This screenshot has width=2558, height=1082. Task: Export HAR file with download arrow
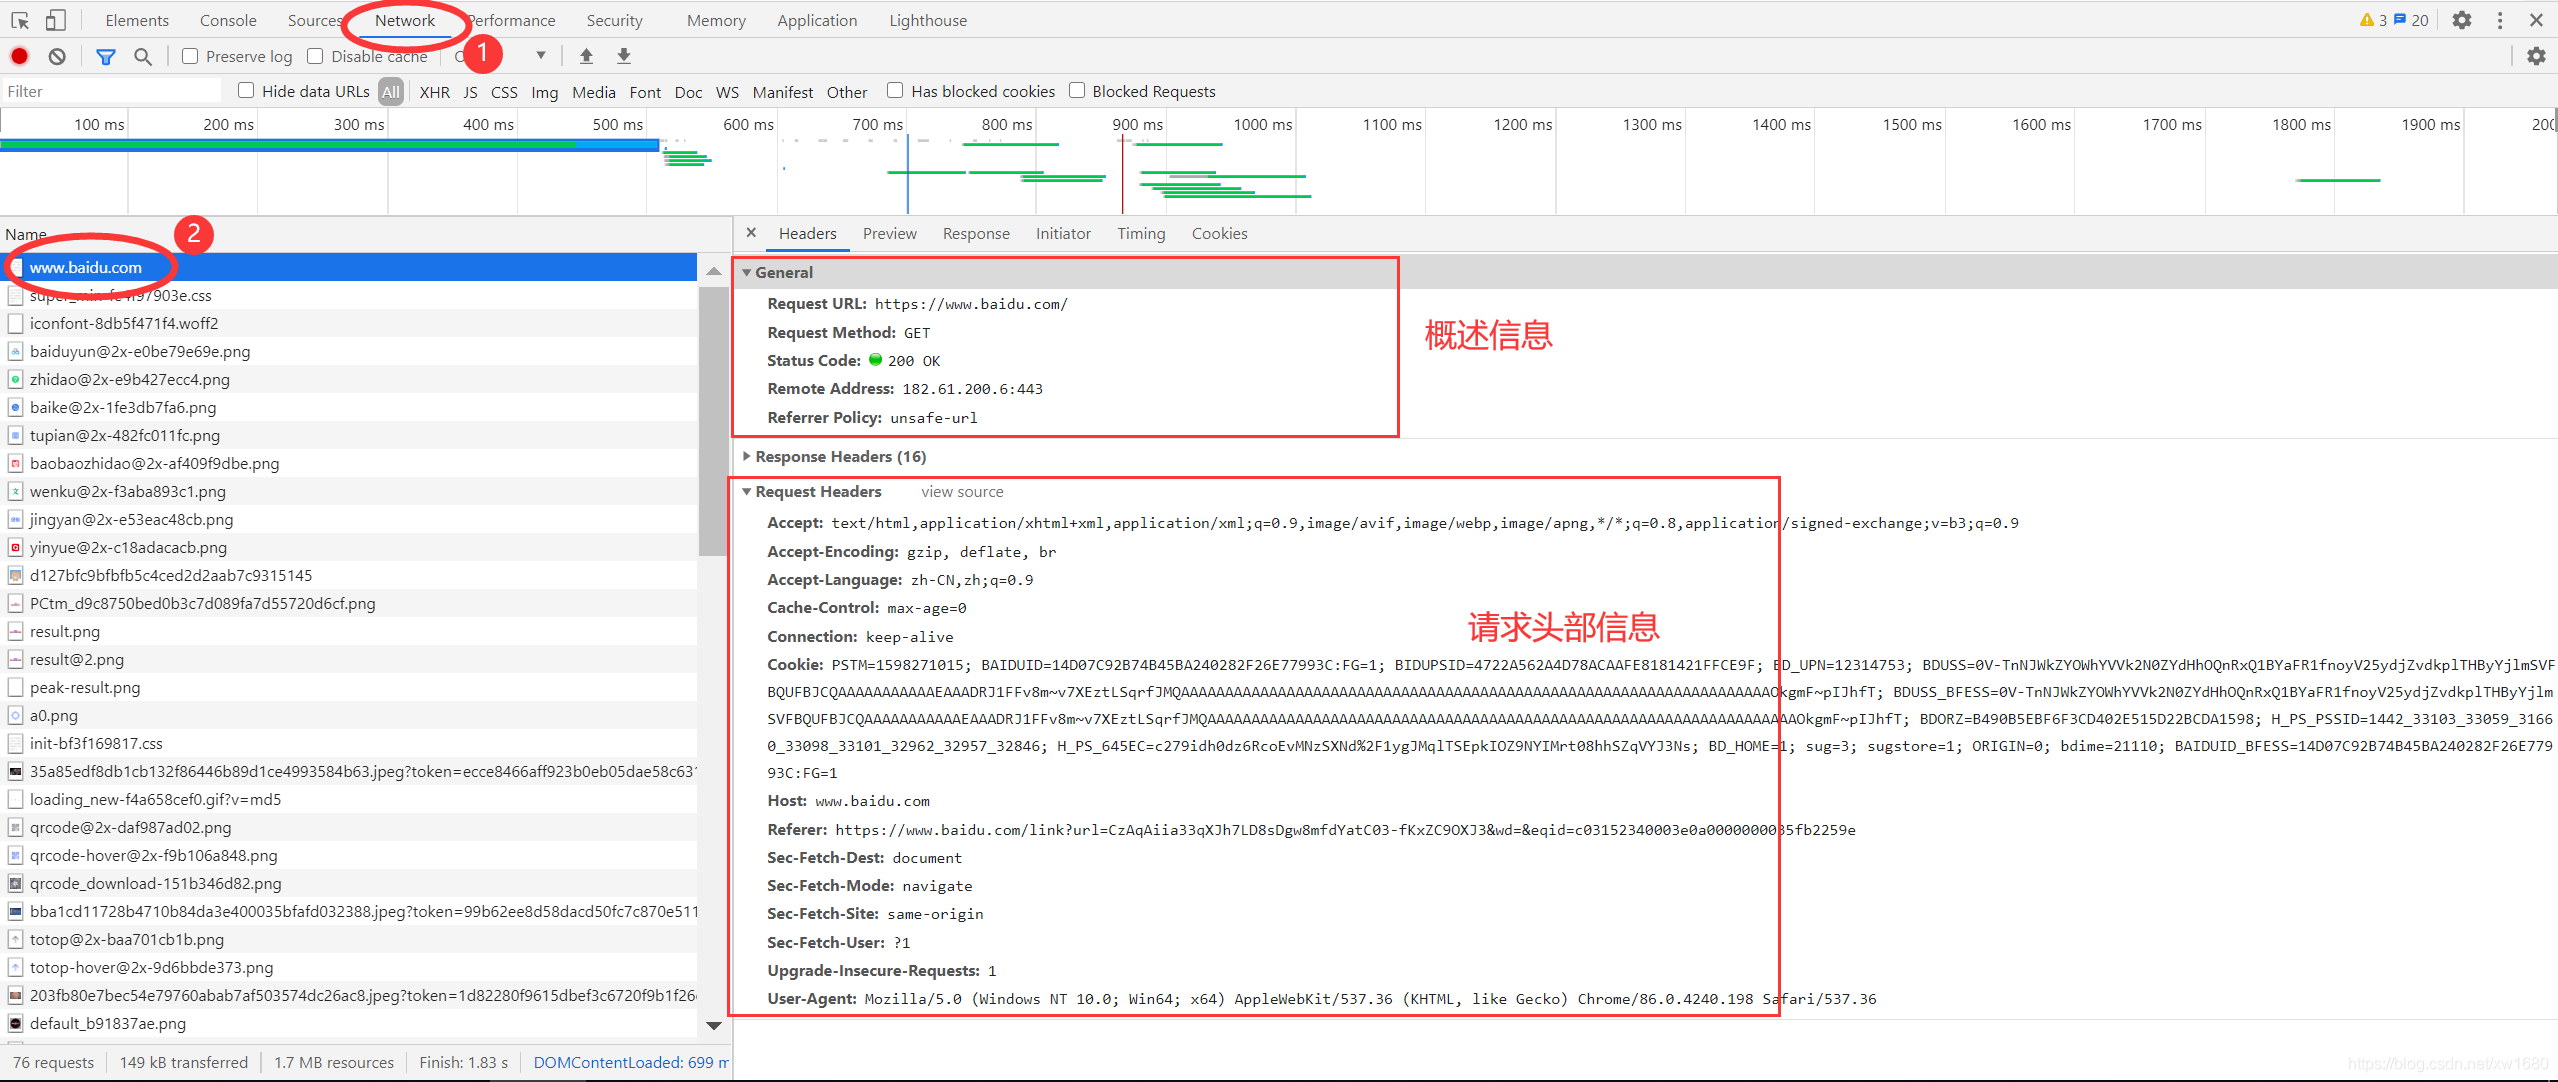(624, 56)
